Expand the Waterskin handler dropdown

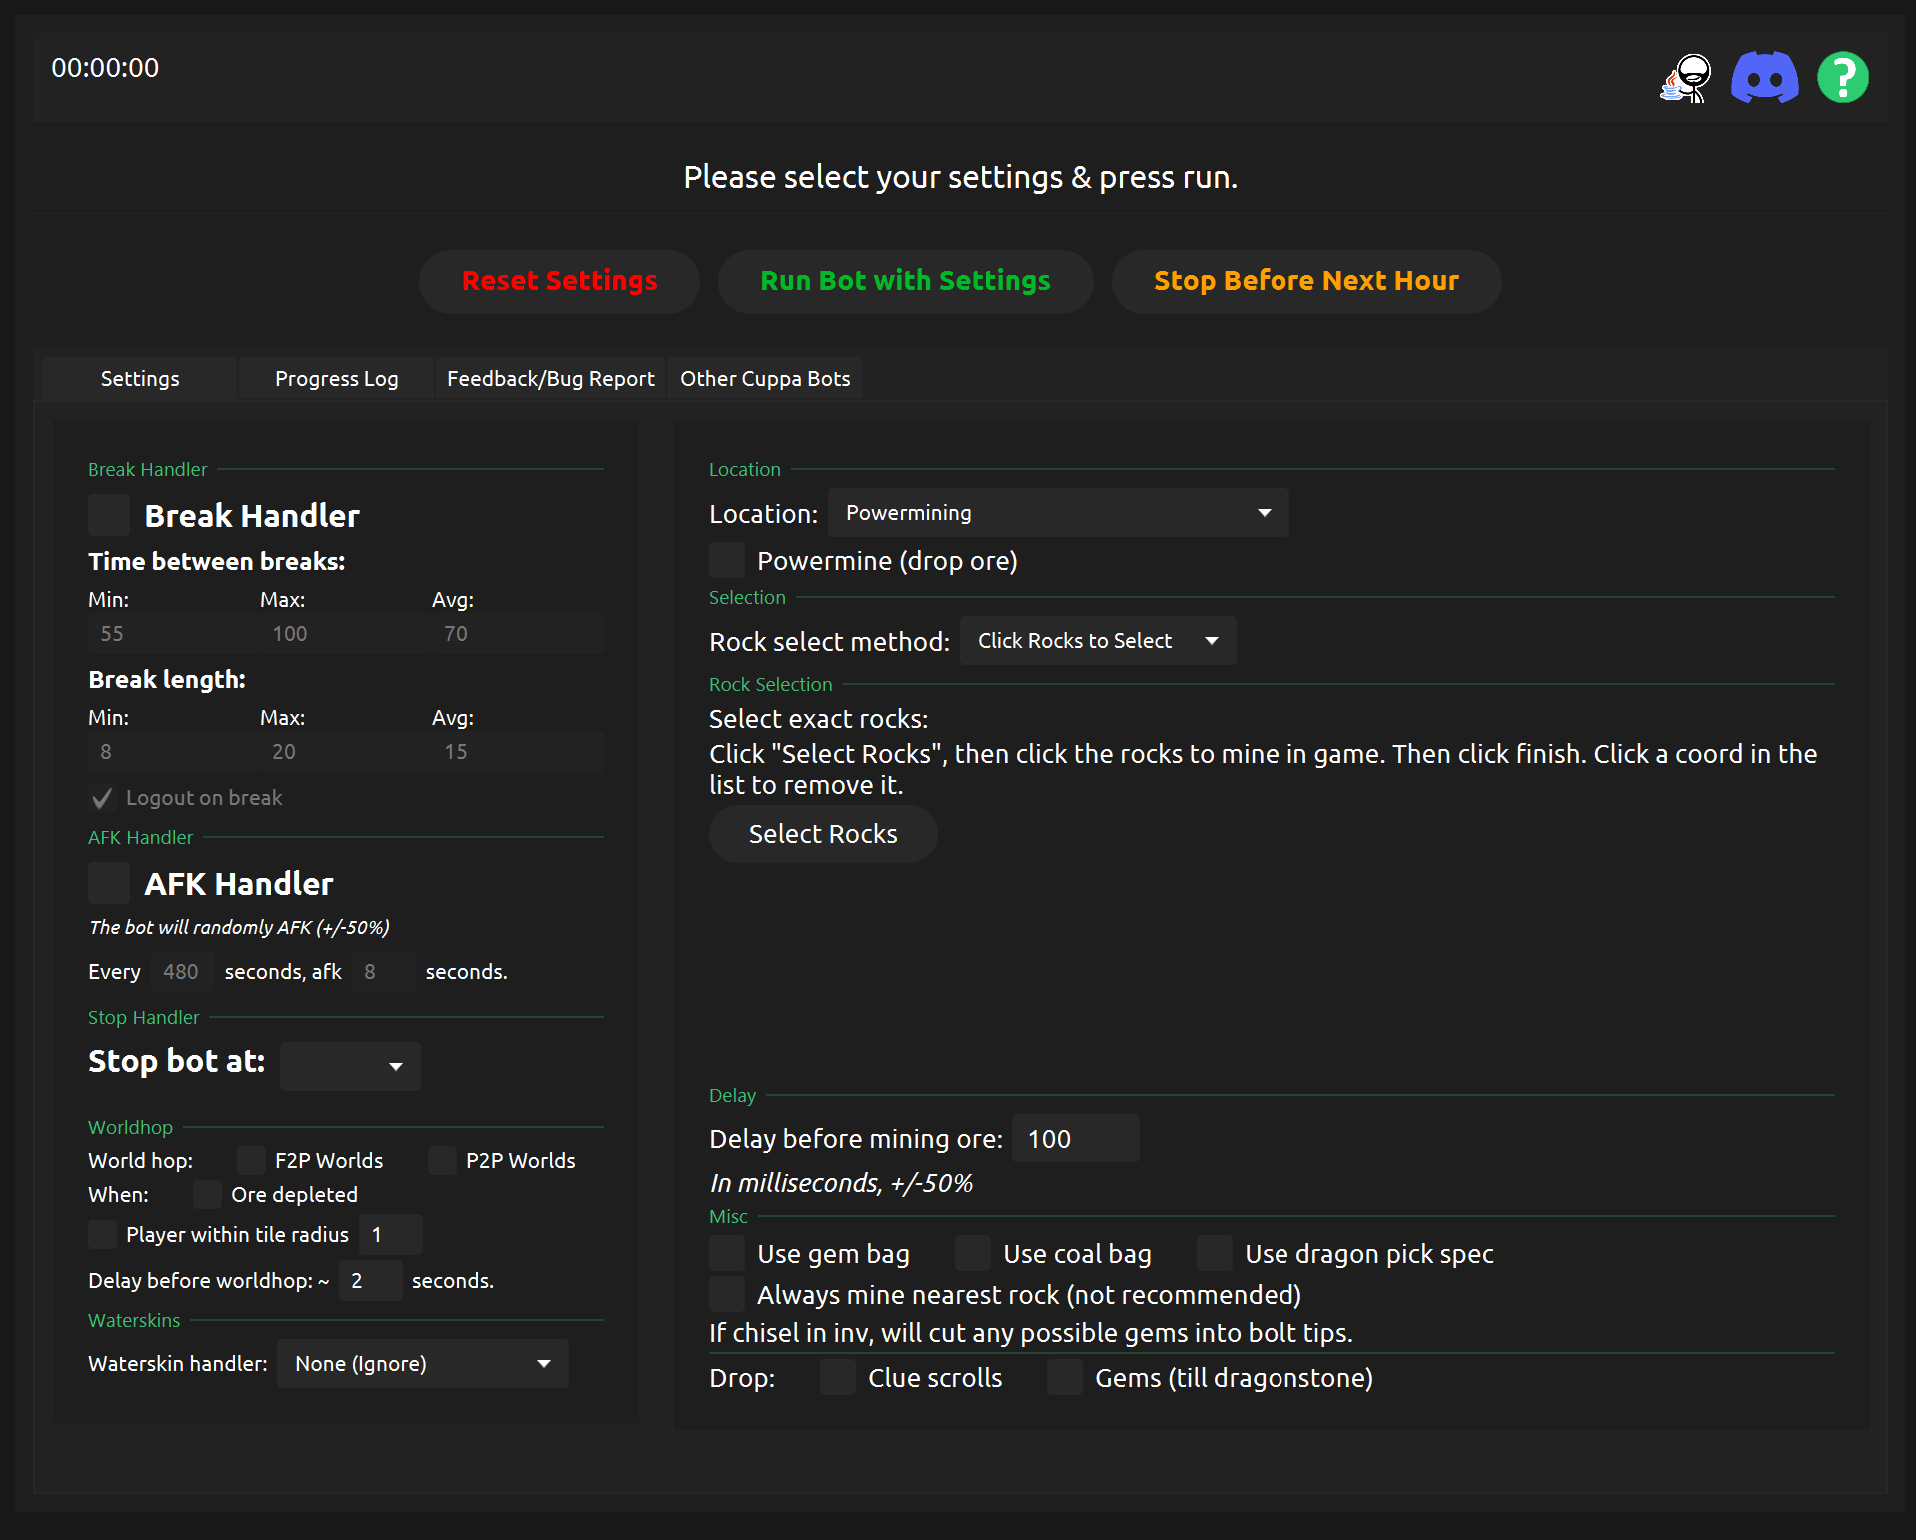[422, 1364]
